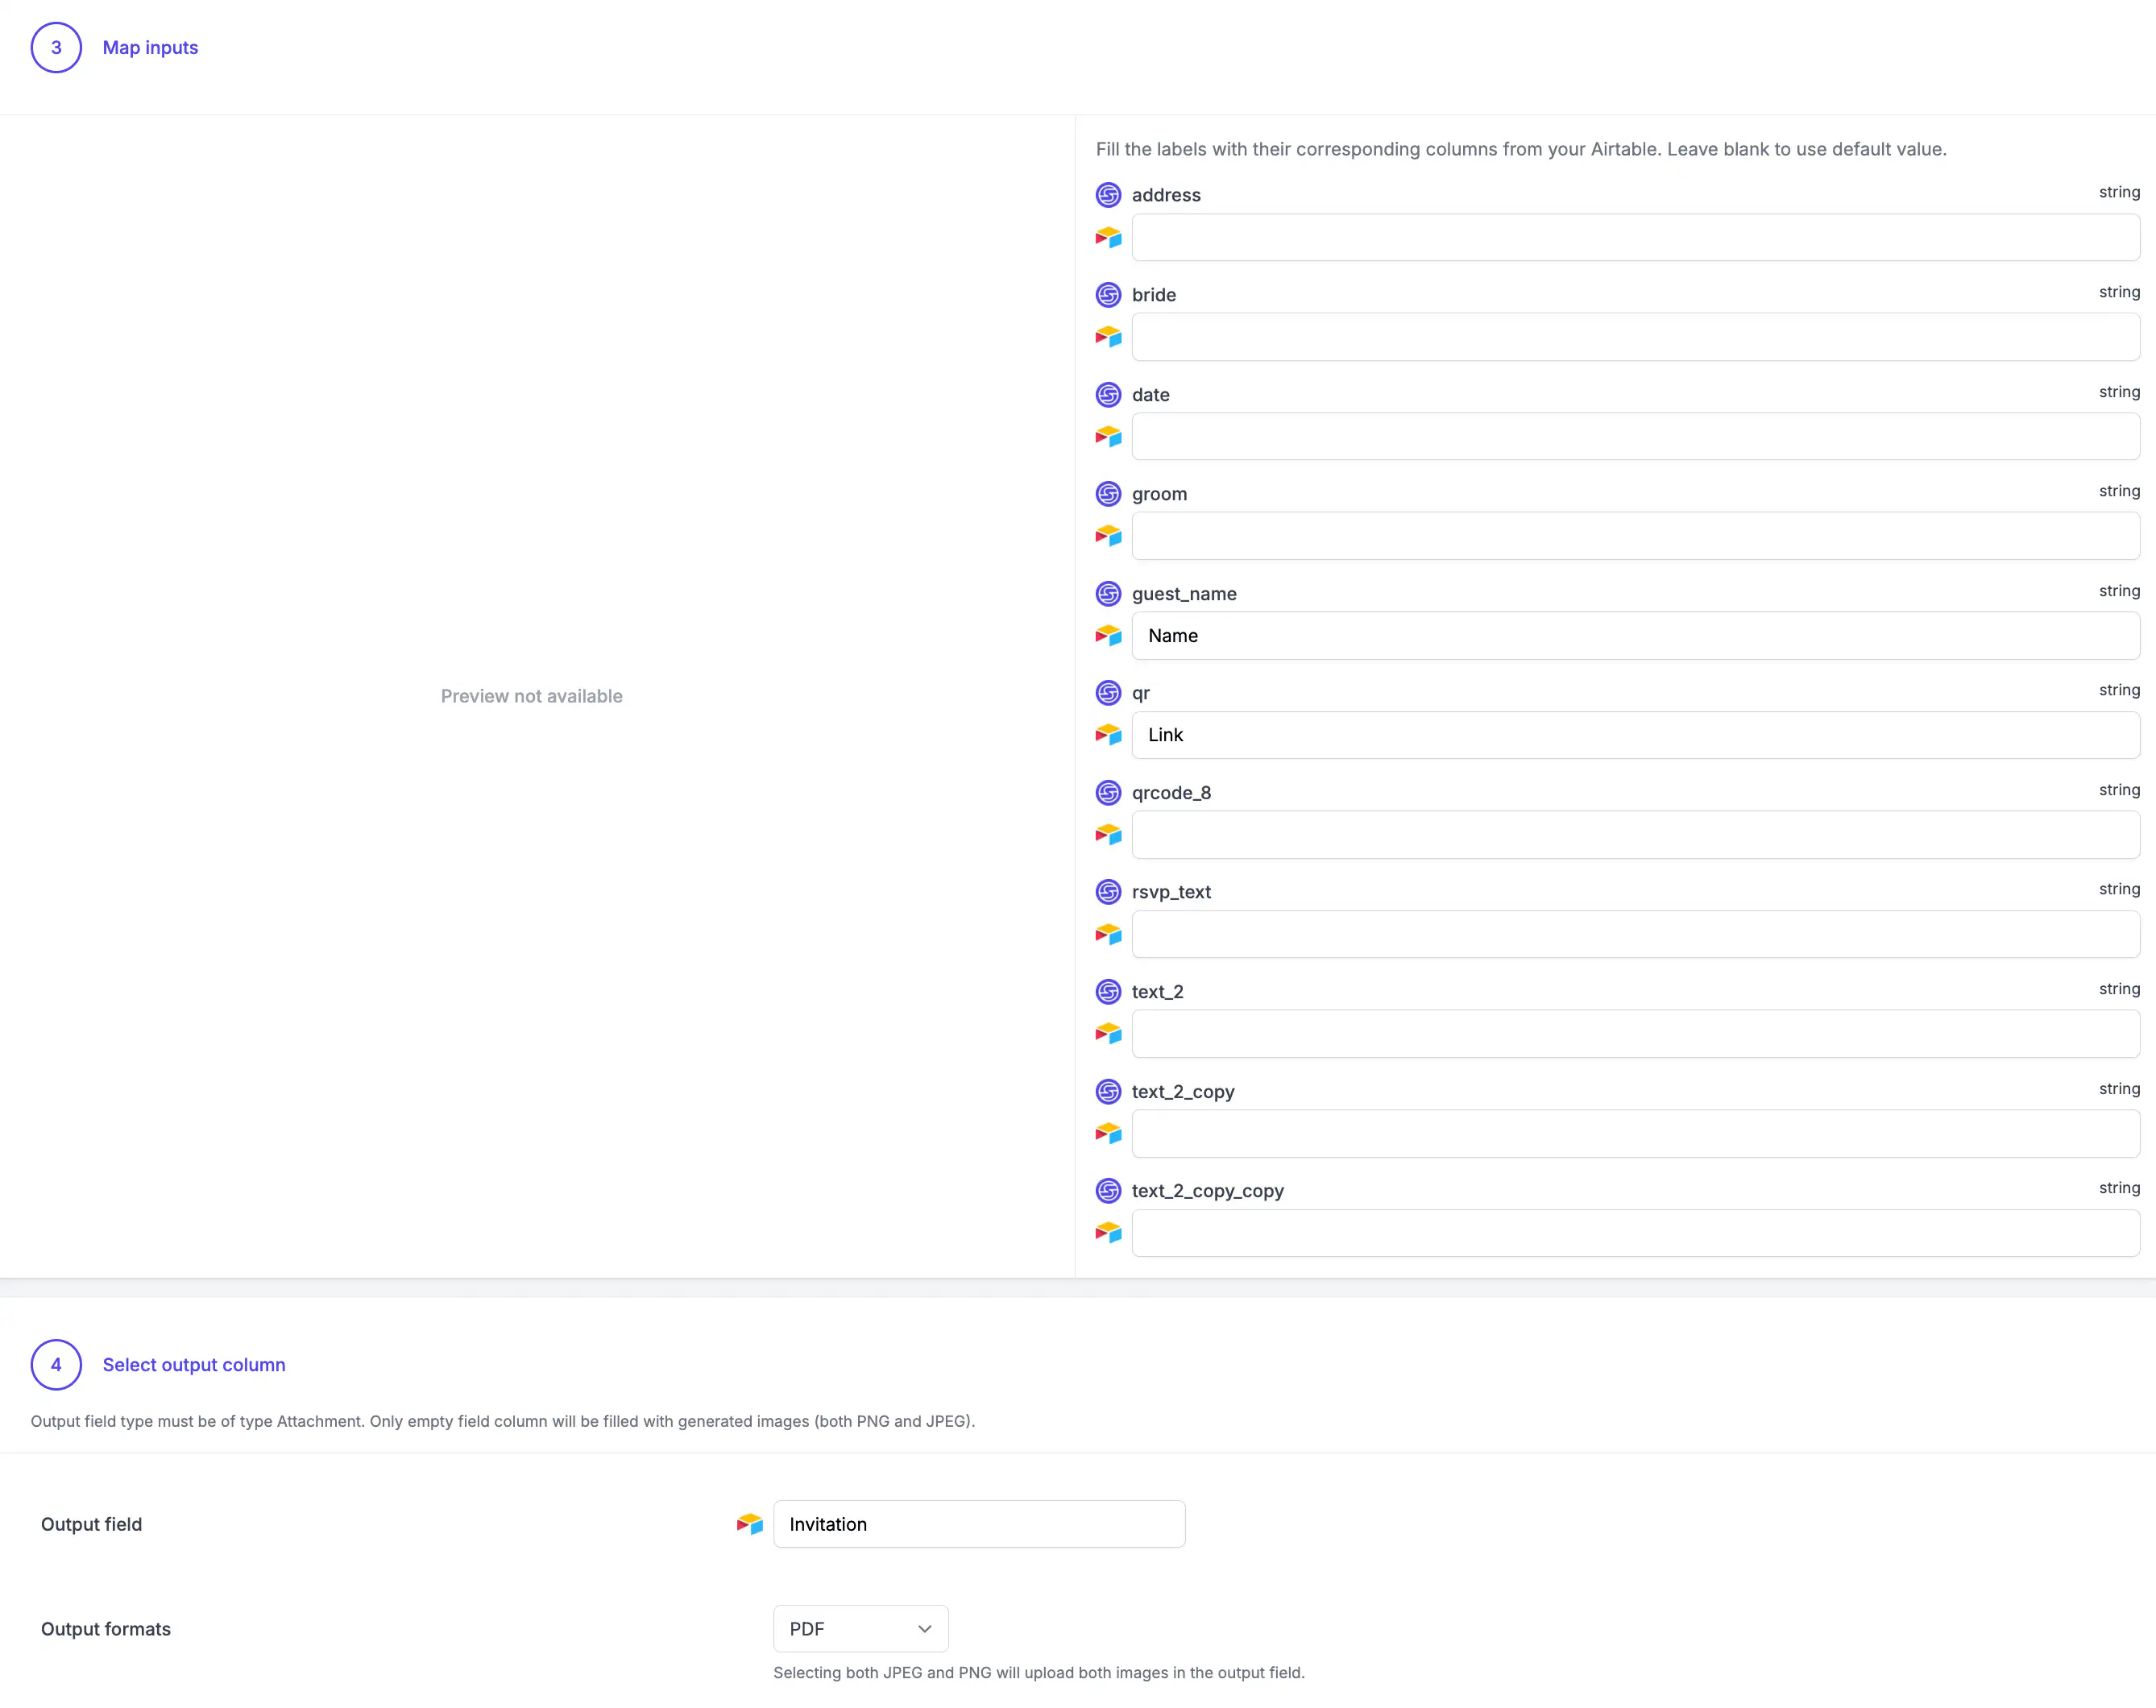Click the Airtable icon beside text_2_copy input

tap(1108, 1134)
